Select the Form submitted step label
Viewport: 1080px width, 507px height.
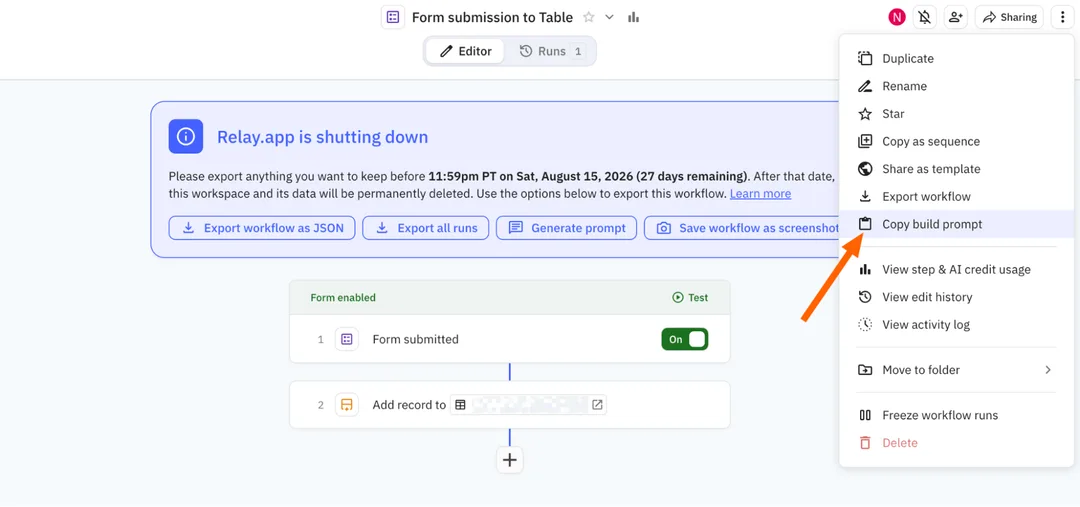click(x=415, y=339)
